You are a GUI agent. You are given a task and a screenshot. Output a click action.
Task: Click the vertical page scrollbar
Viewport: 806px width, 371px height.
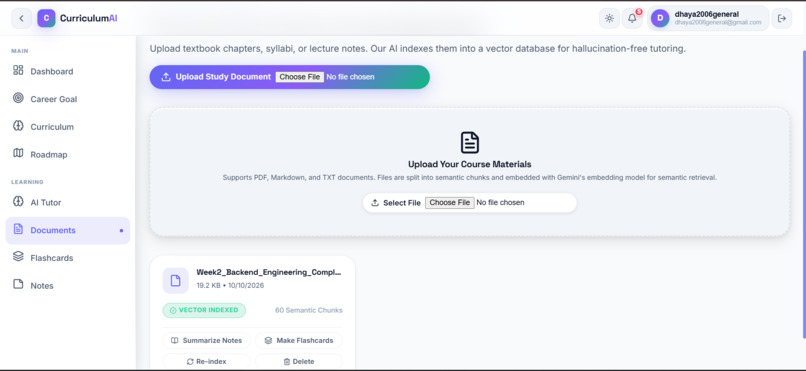[x=804, y=194]
